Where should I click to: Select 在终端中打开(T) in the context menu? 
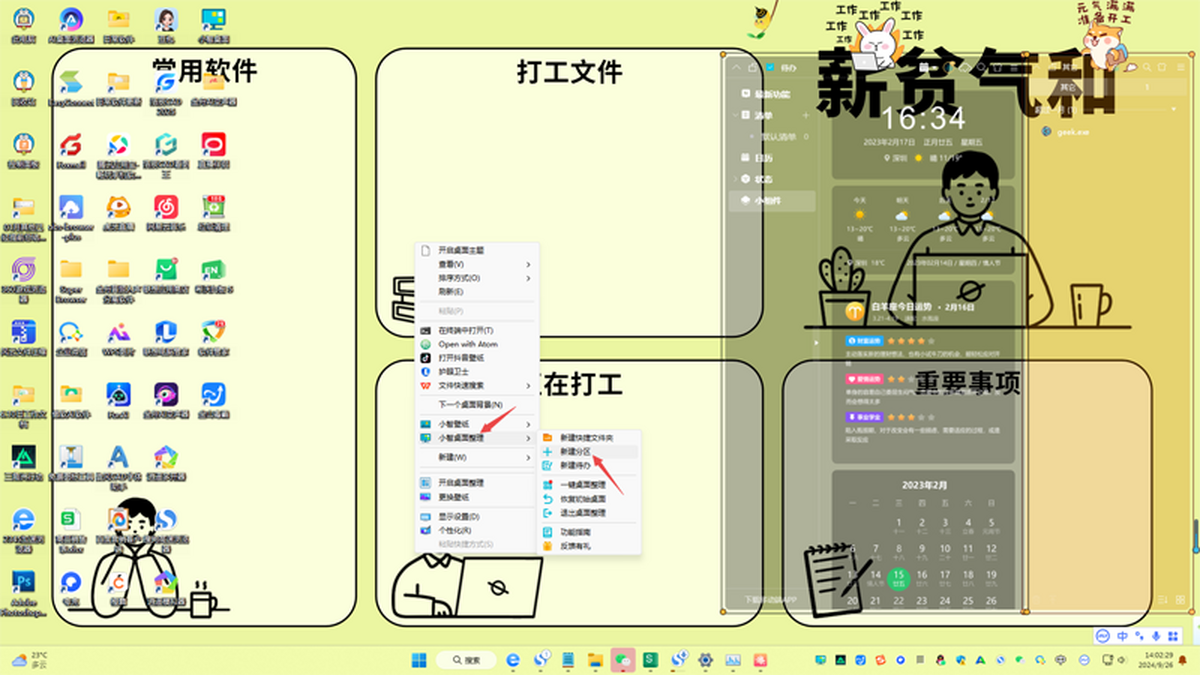477,330
